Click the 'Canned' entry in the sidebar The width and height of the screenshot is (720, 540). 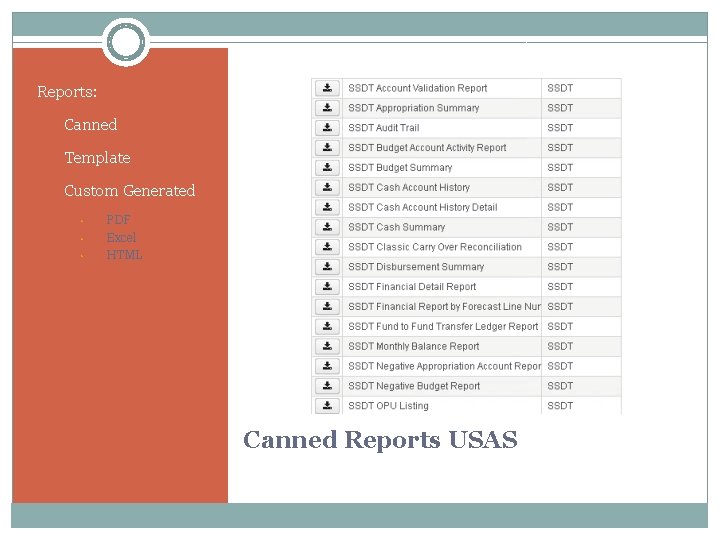point(90,124)
